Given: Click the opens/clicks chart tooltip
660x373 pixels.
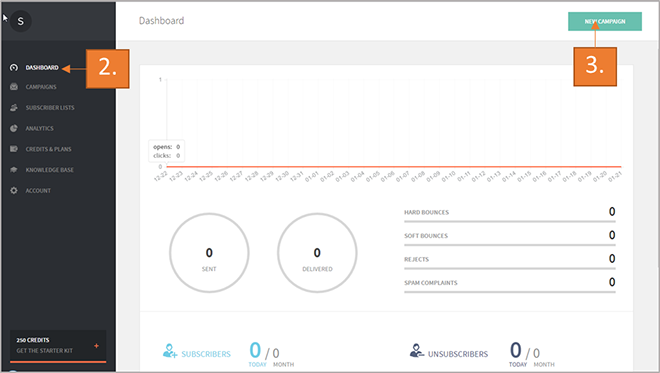Looking at the screenshot, I should pyautogui.click(x=166, y=151).
